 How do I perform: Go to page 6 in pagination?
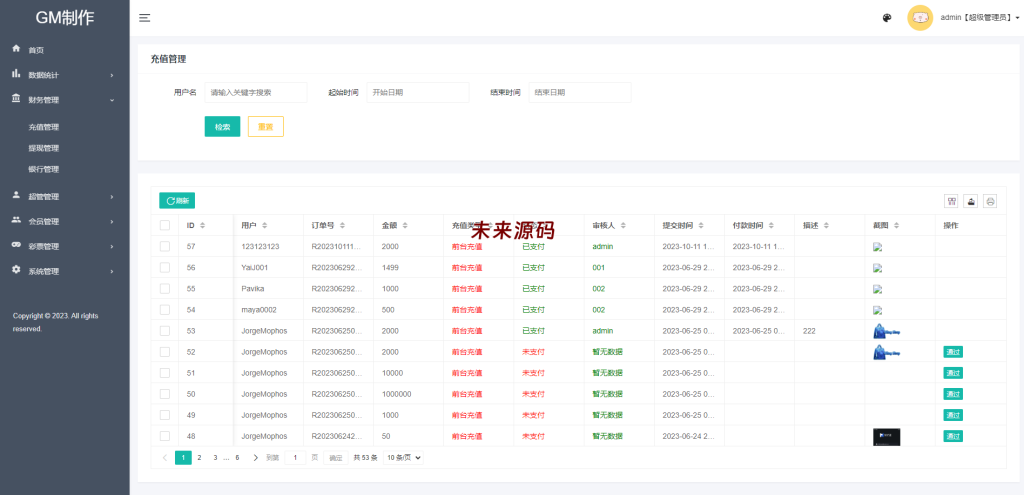pyautogui.click(x=237, y=458)
